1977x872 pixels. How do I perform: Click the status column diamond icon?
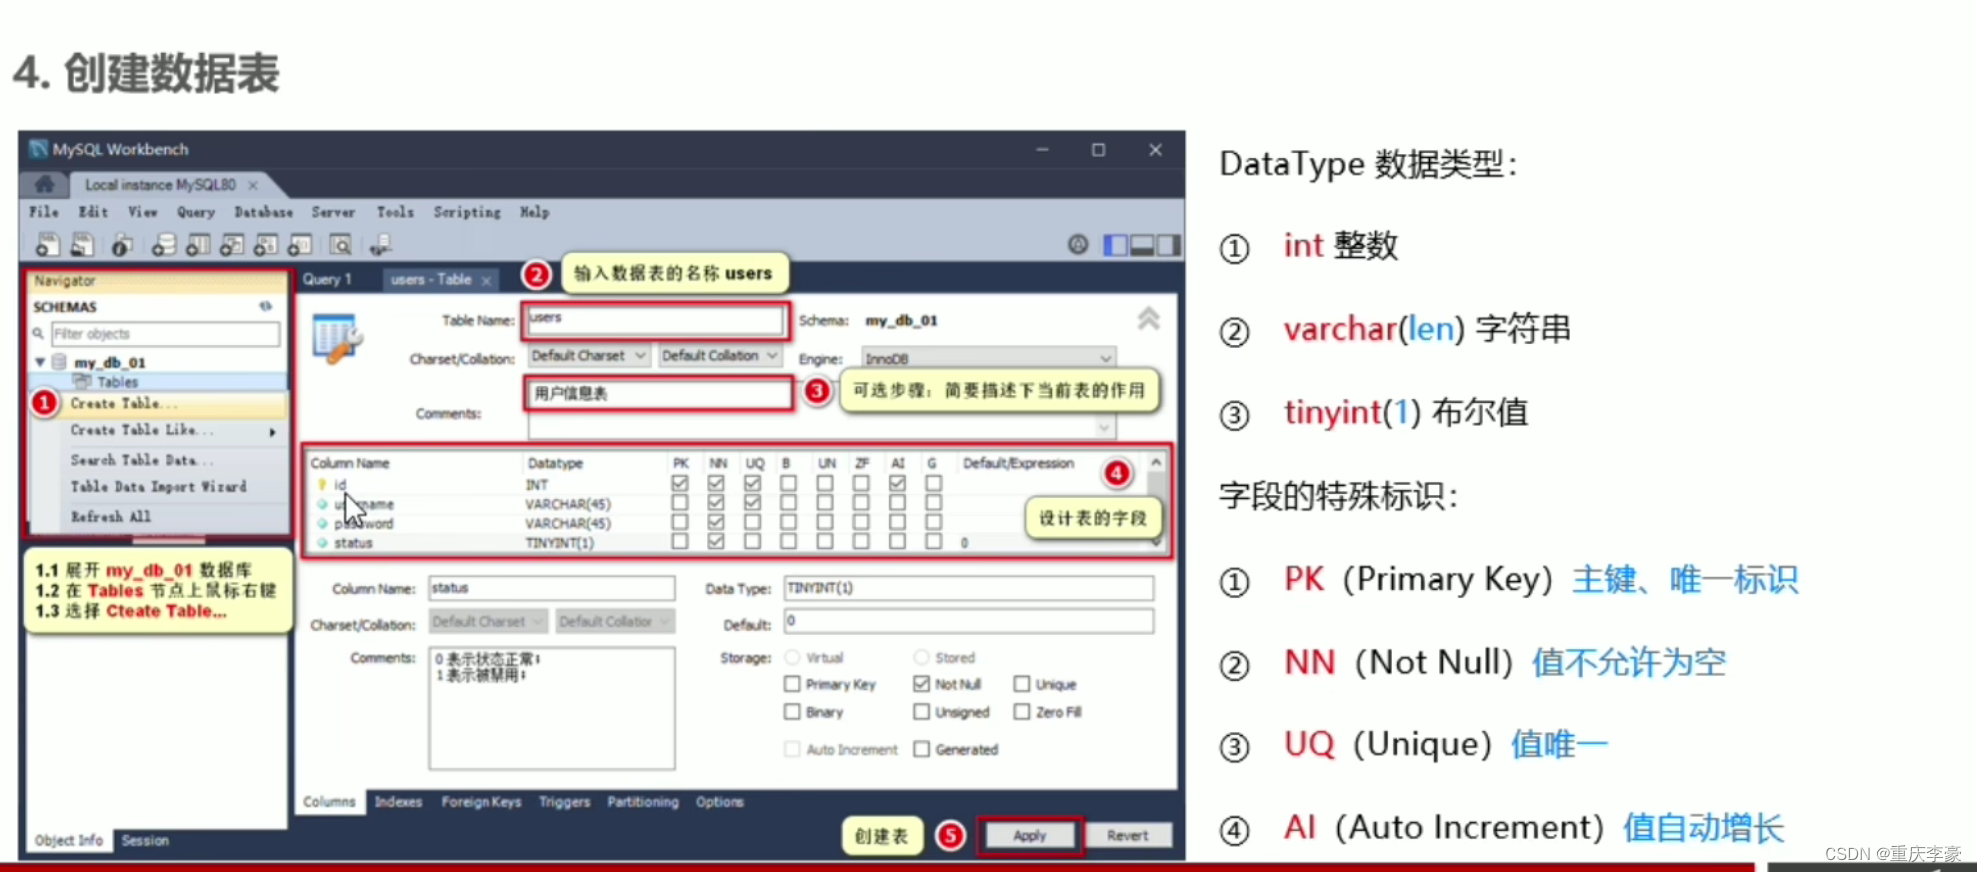(322, 542)
